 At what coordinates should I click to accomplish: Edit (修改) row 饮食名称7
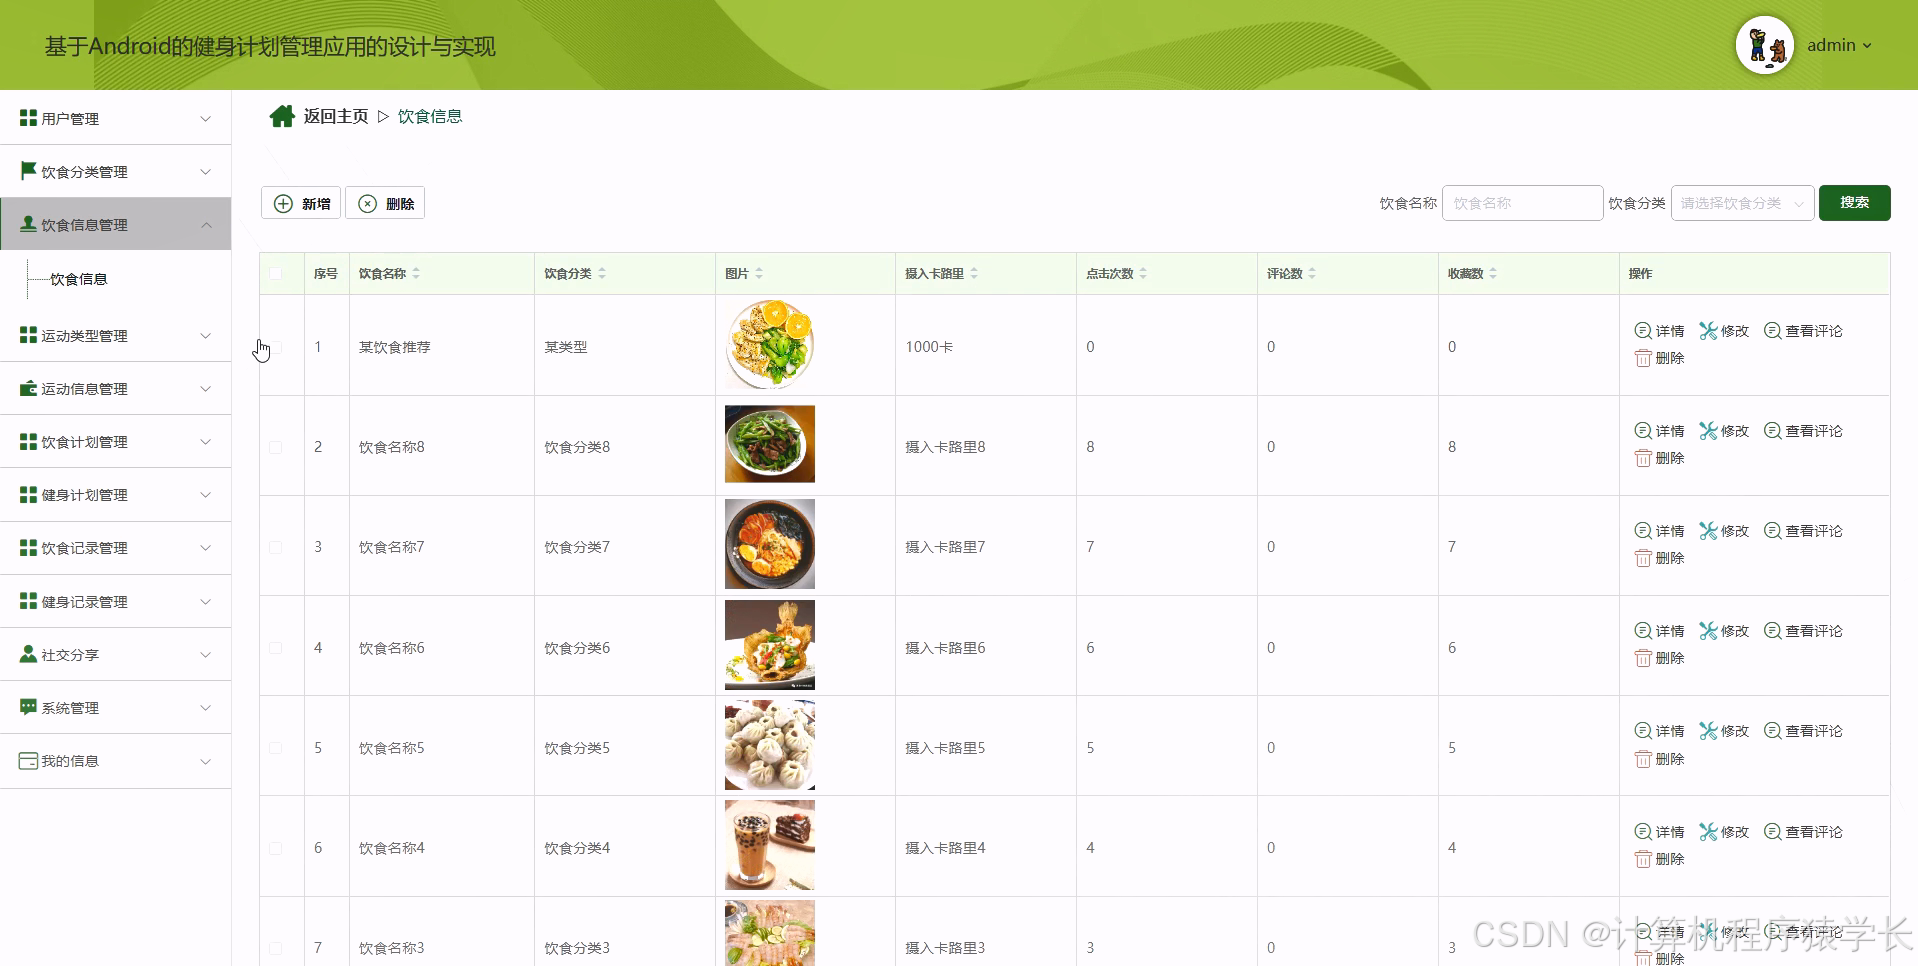tap(1724, 531)
